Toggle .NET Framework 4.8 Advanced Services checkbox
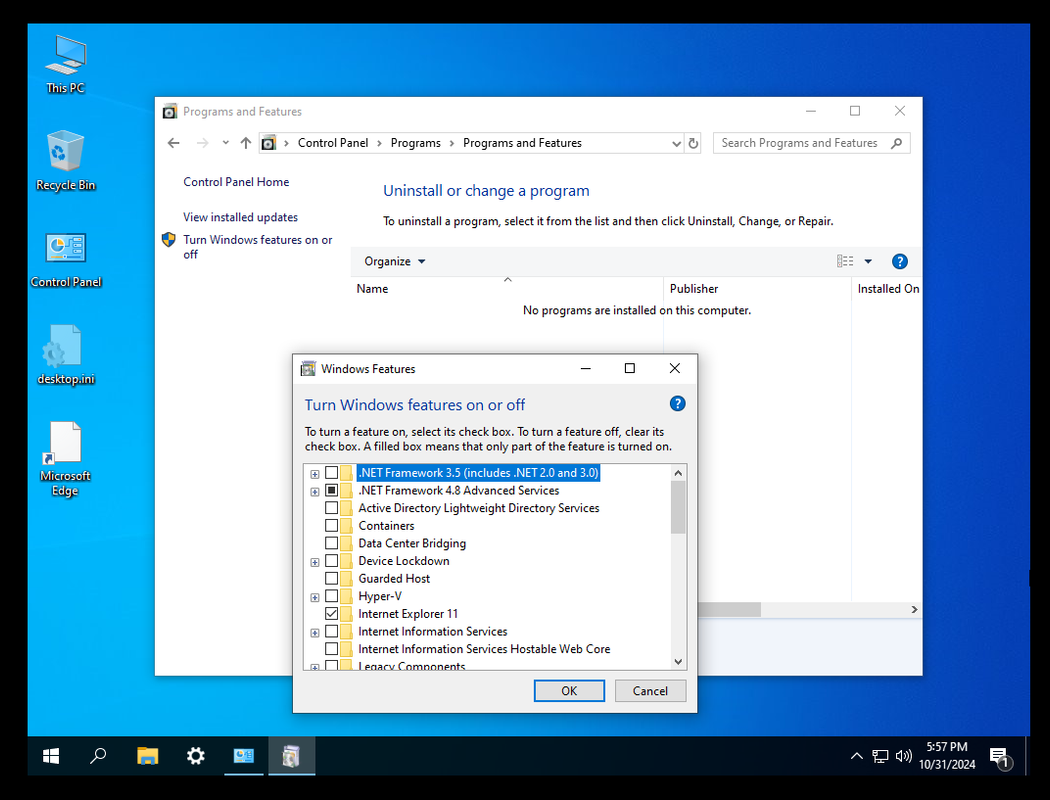 tap(331, 490)
